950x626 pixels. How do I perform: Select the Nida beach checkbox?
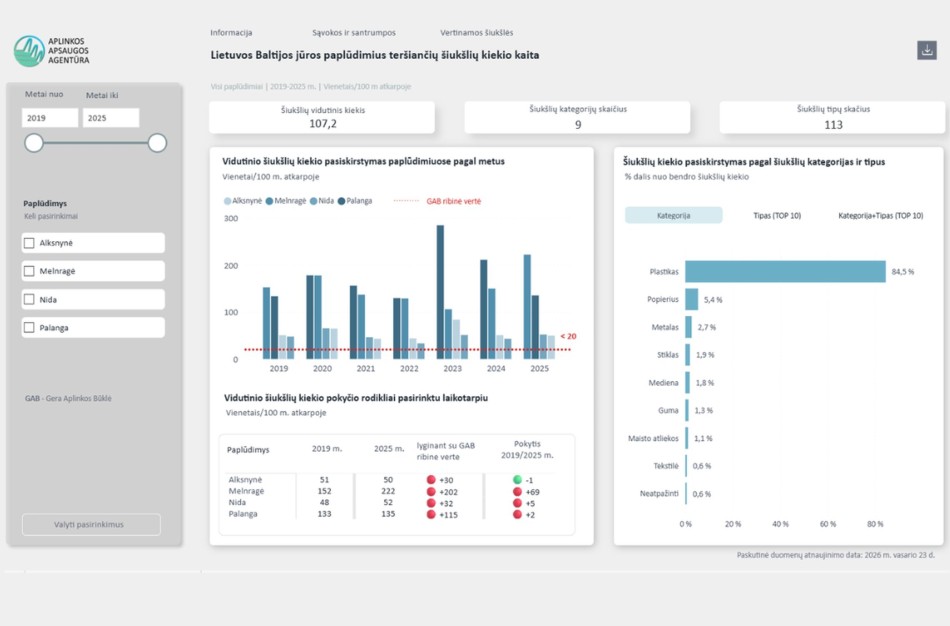(29, 299)
